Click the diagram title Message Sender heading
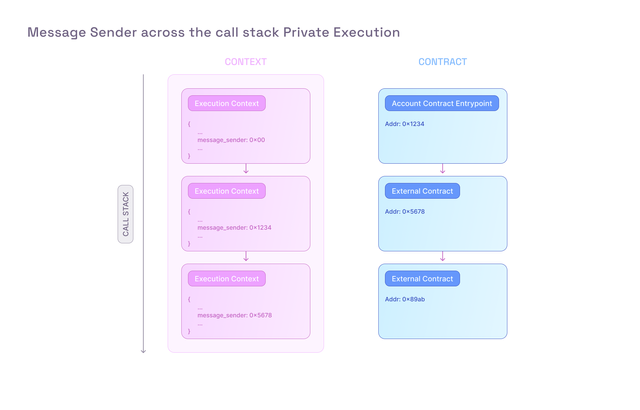640x410 pixels. pyautogui.click(x=213, y=32)
